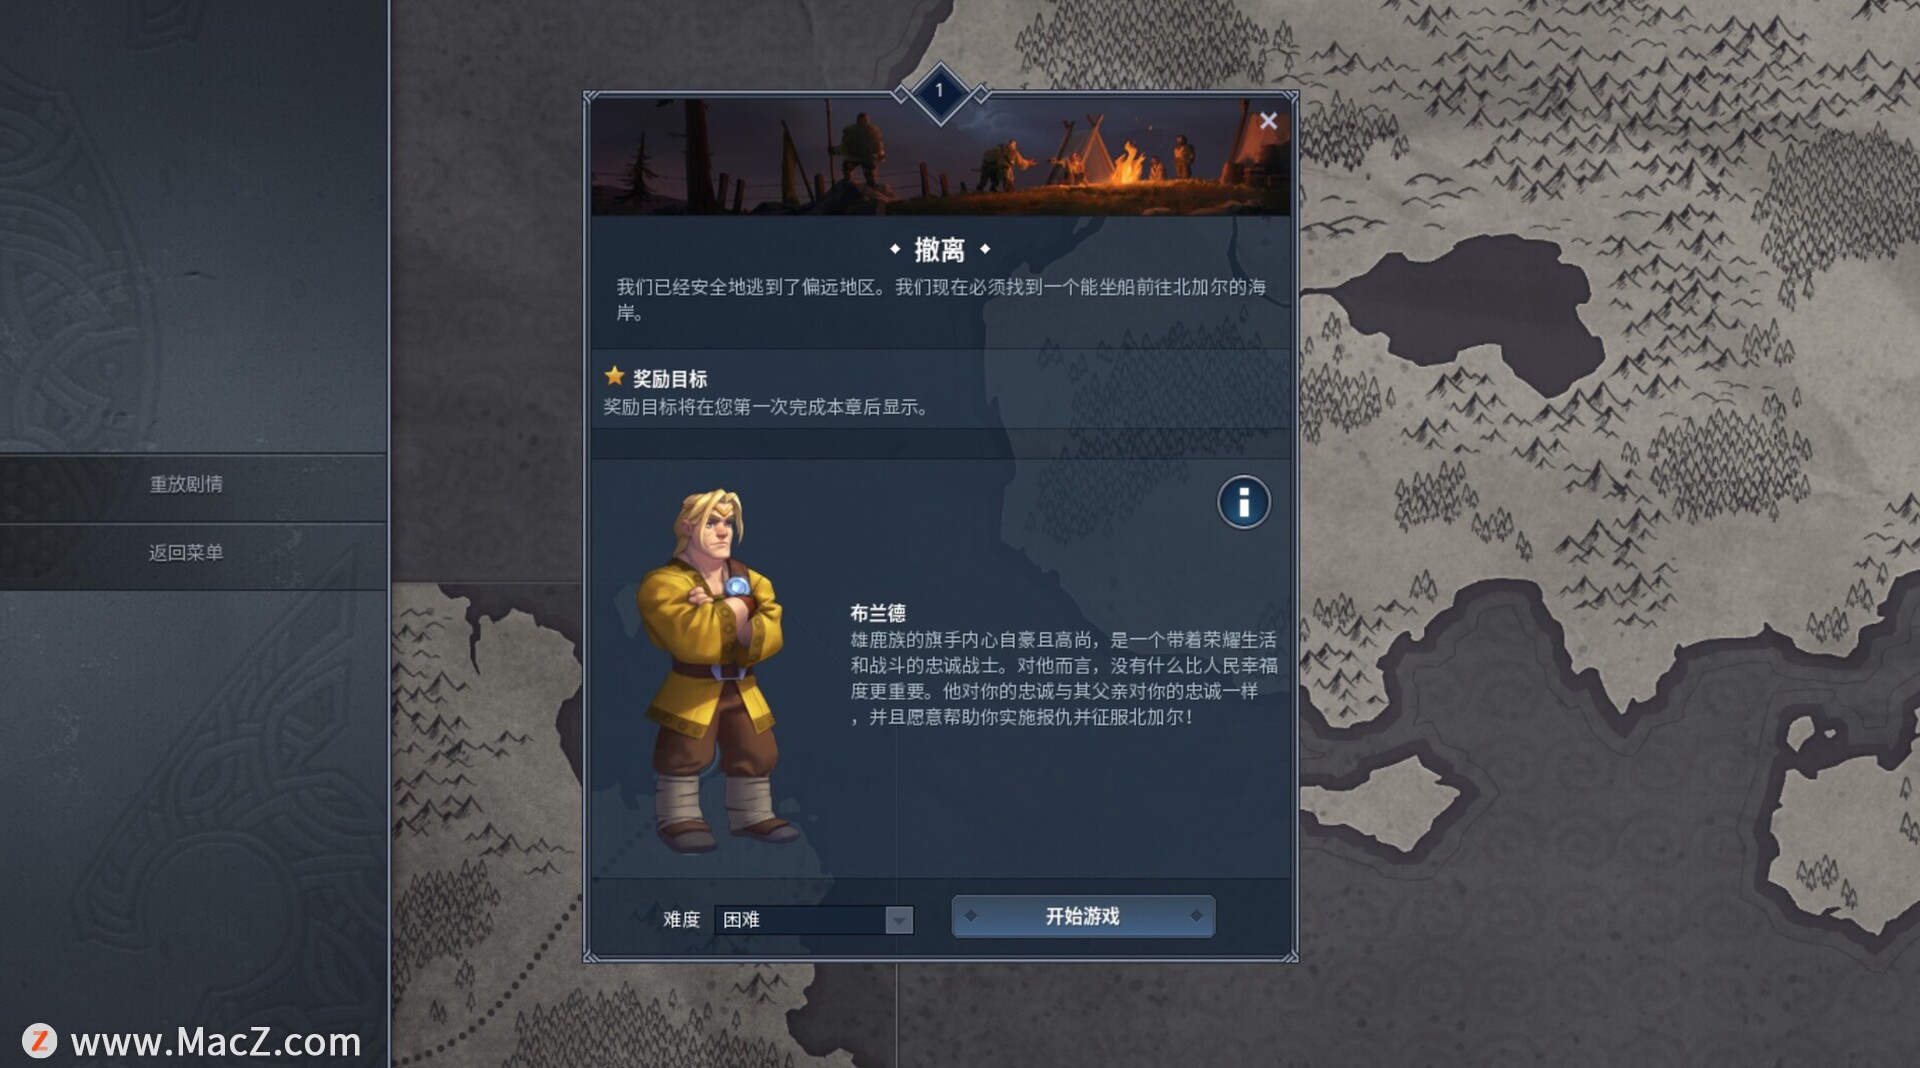Viewport: 1920px width, 1068px height.
Task: Click the campfire banner image
Action: click(x=940, y=157)
